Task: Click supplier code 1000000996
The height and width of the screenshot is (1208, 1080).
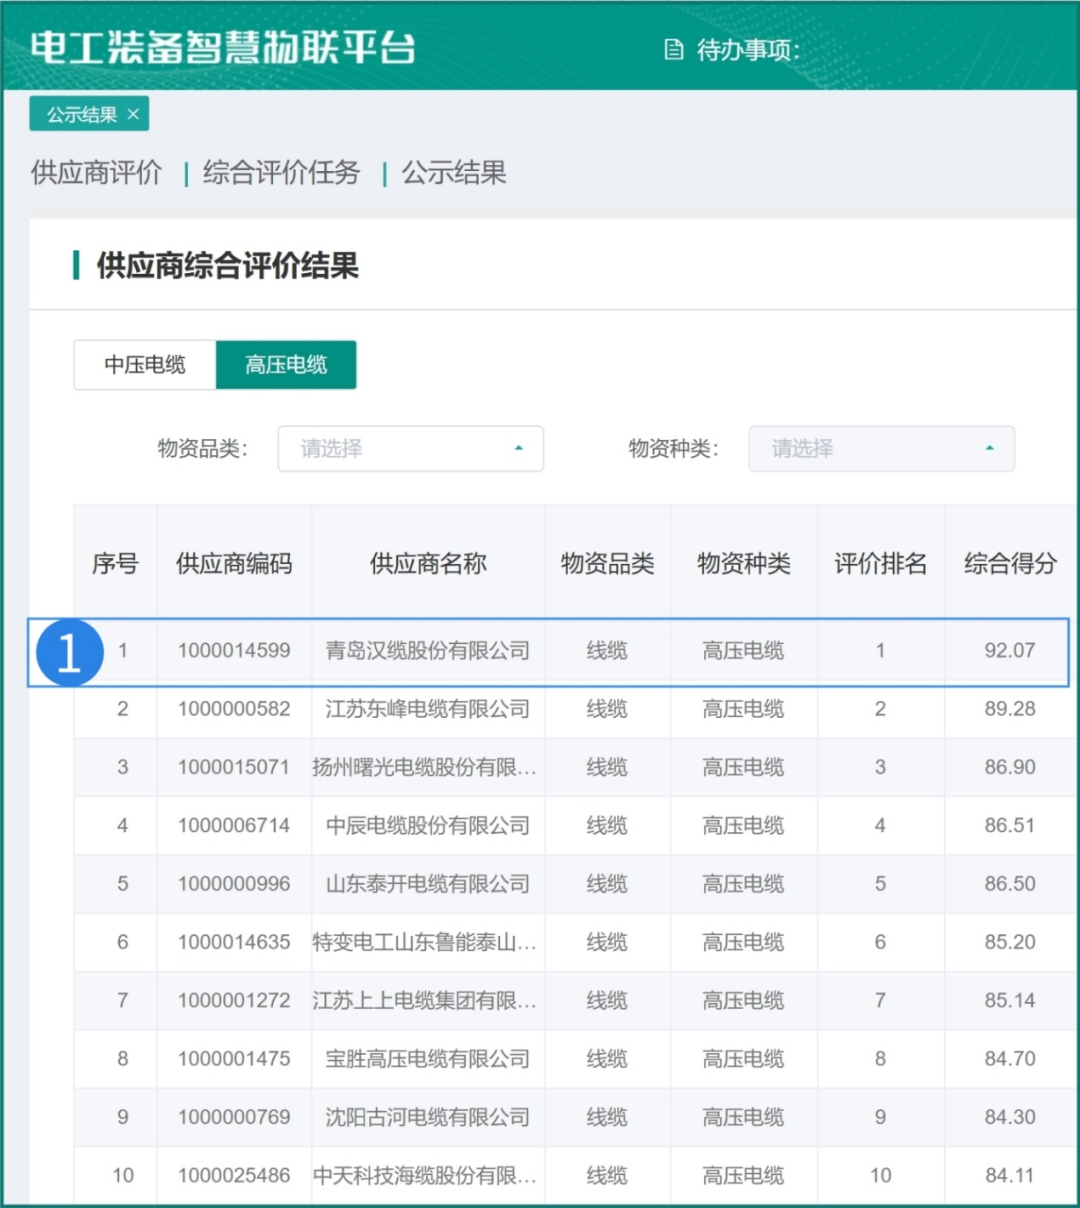Action: [234, 884]
